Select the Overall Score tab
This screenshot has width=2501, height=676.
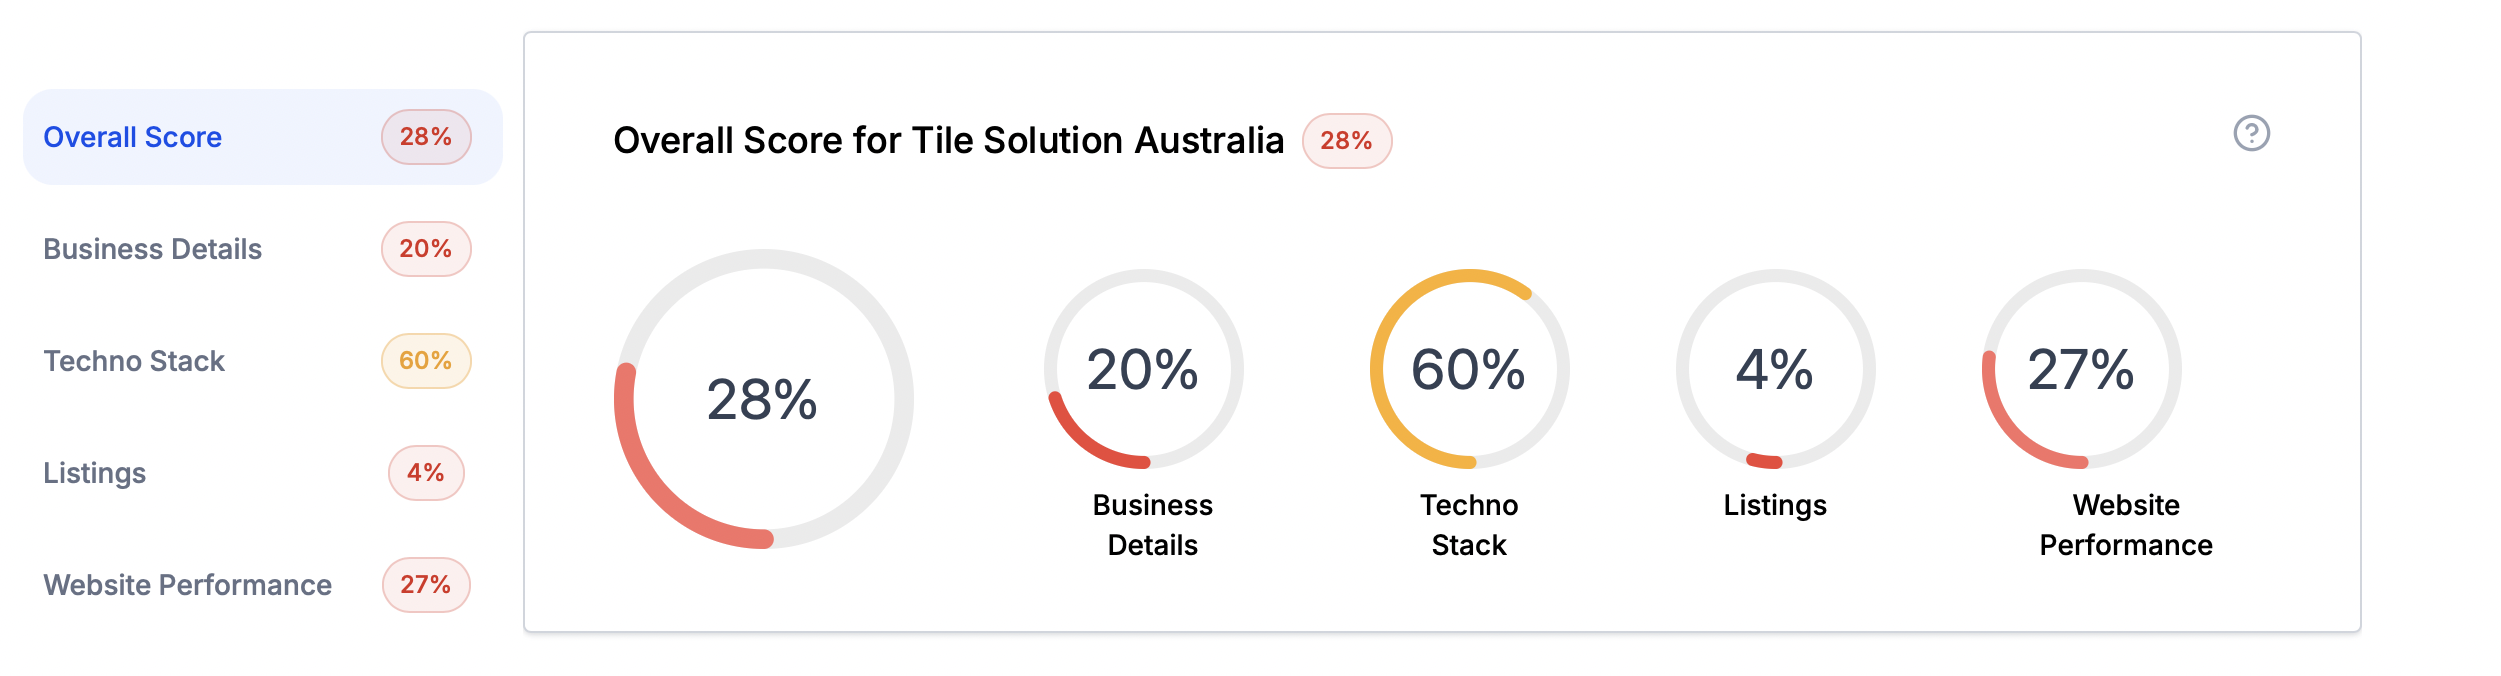[x=133, y=137]
